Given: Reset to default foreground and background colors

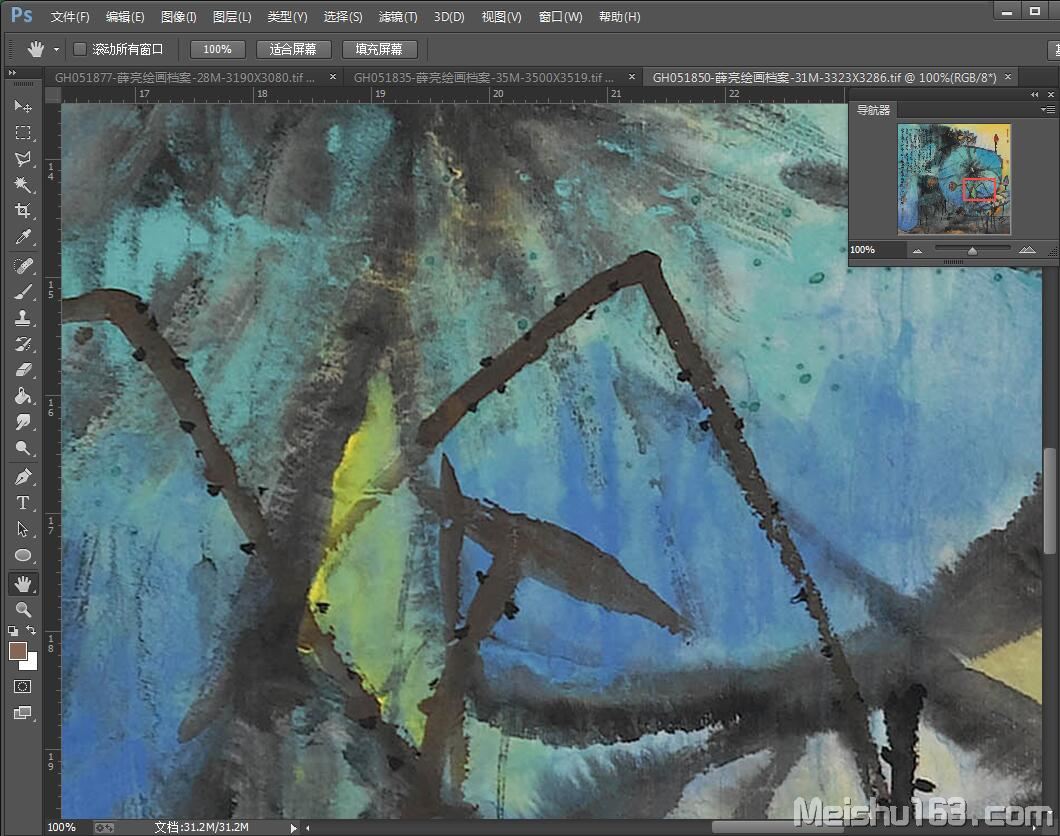Looking at the screenshot, I should [x=13, y=631].
